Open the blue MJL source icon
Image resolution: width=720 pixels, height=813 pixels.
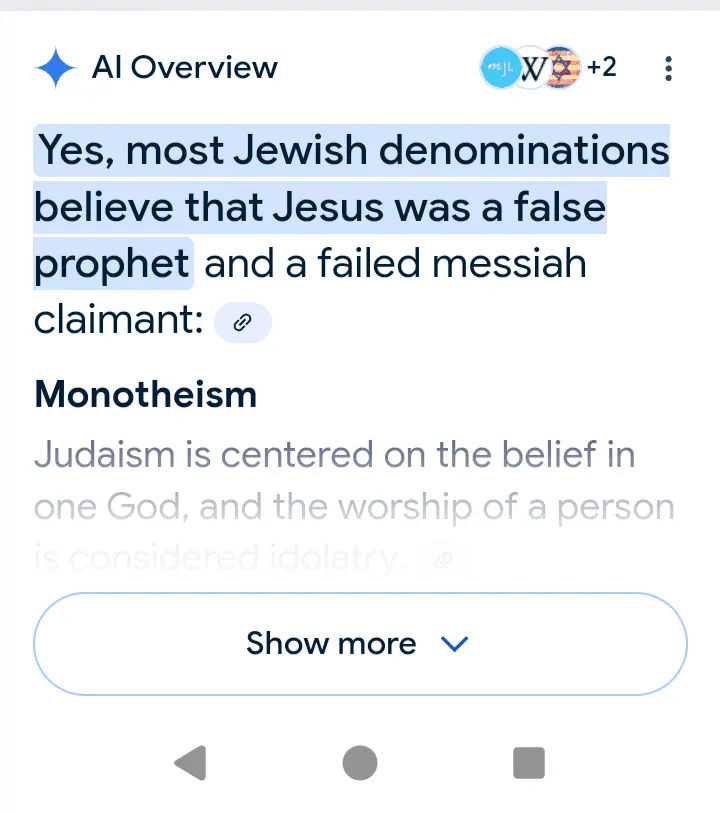click(x=500, y=68)
